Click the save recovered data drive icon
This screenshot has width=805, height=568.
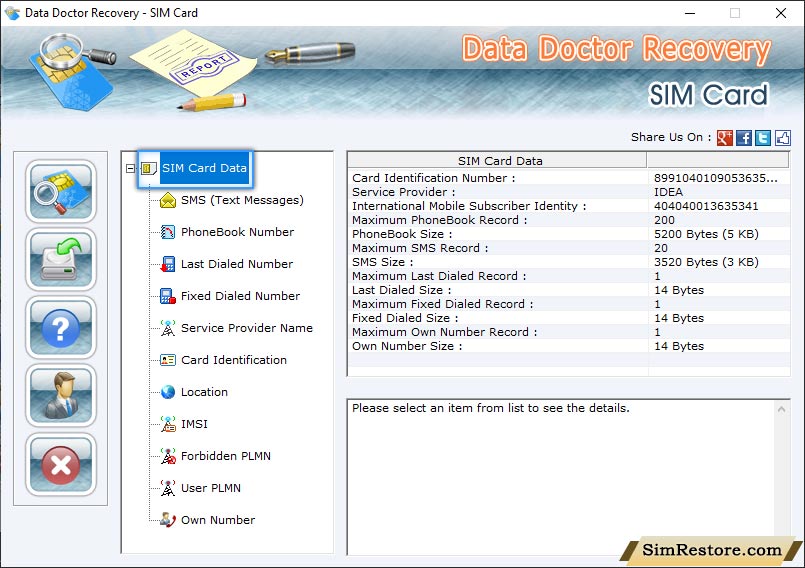click(61, 259)
